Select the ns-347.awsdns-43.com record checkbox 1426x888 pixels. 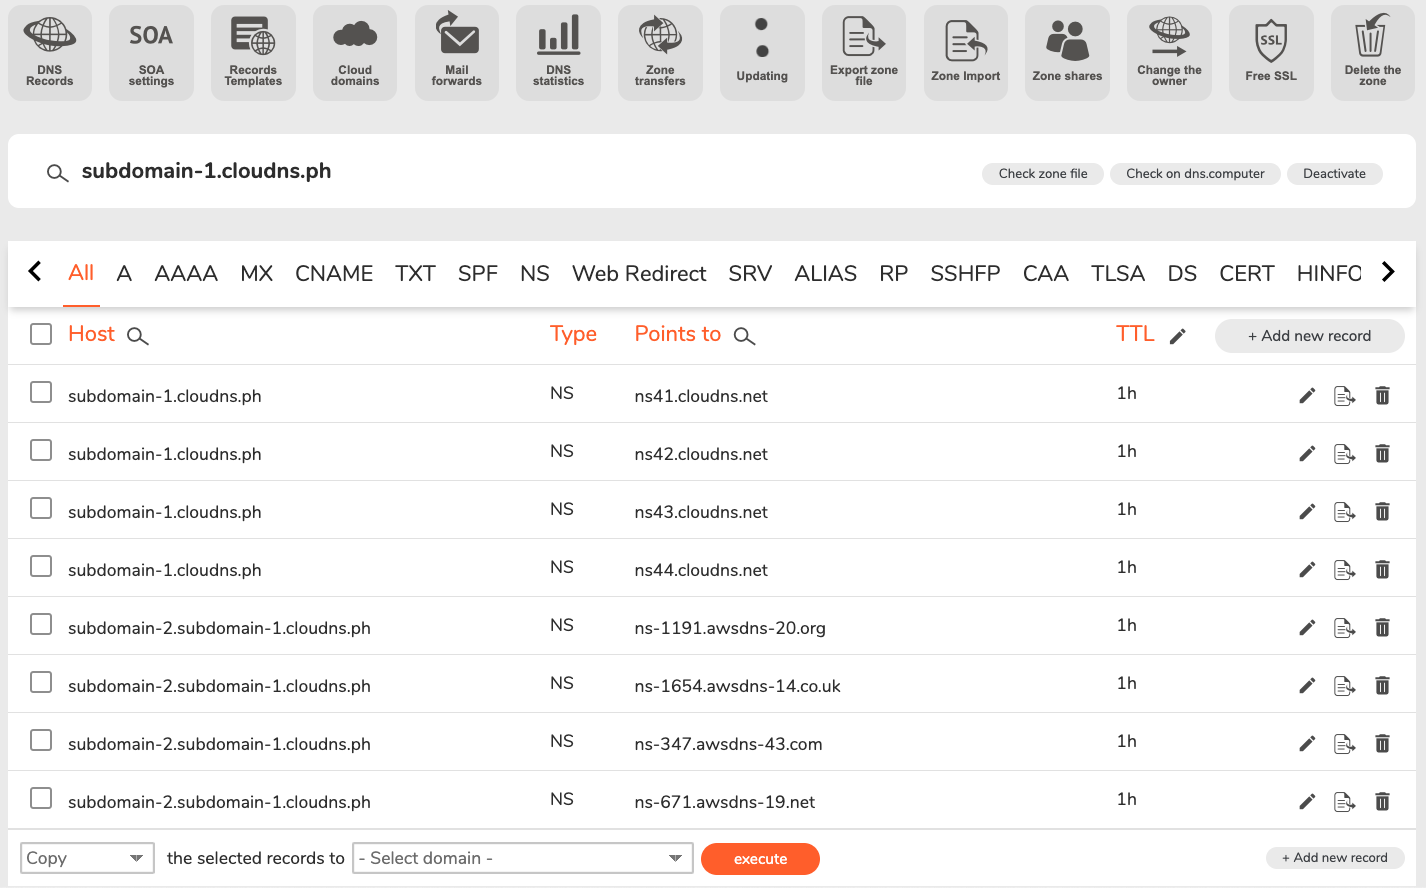tap(41, 741)
